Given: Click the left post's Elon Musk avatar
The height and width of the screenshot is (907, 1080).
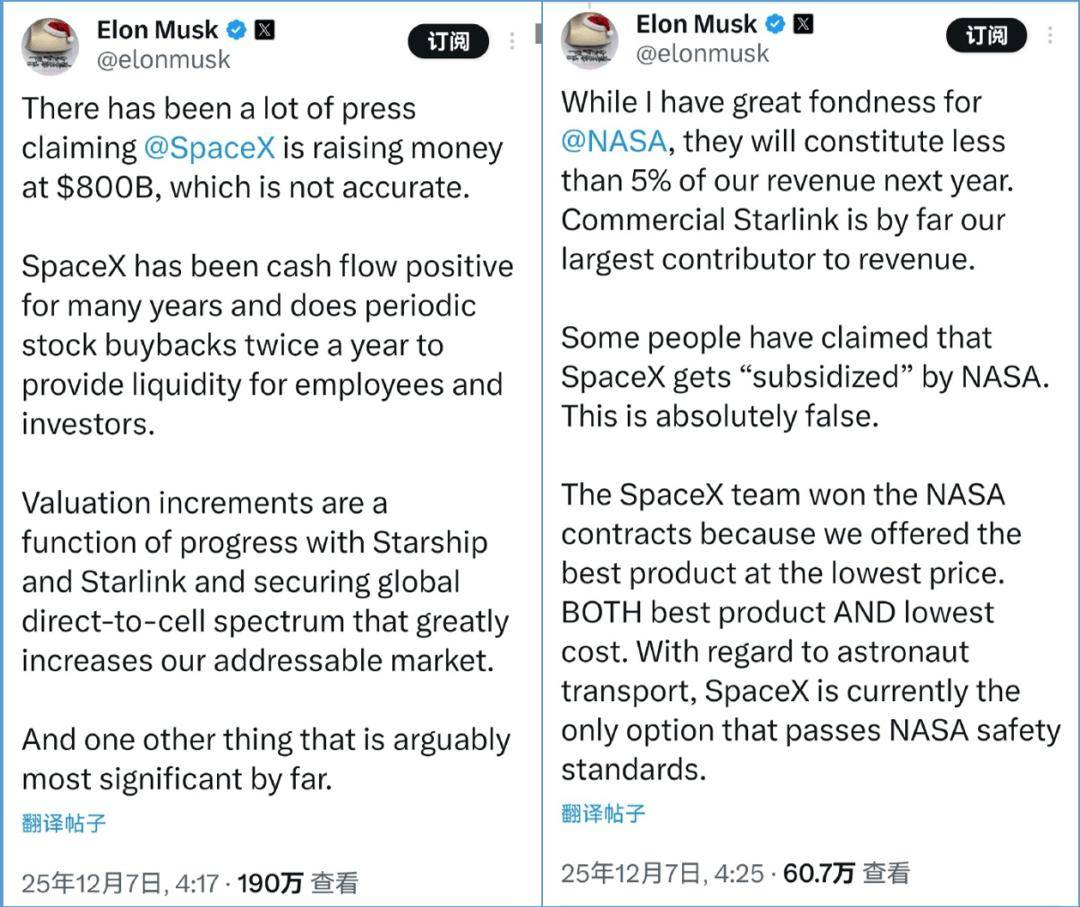Looking at the screenshot, I should tap(50, 46).
